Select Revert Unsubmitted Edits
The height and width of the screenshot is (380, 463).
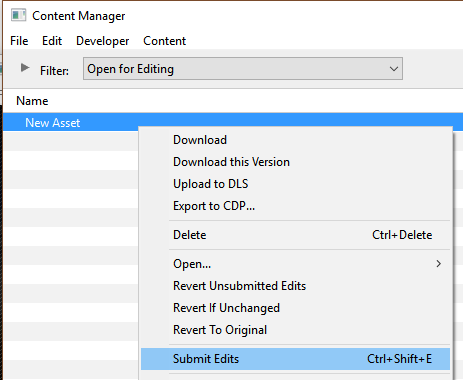tap(295, 286)
